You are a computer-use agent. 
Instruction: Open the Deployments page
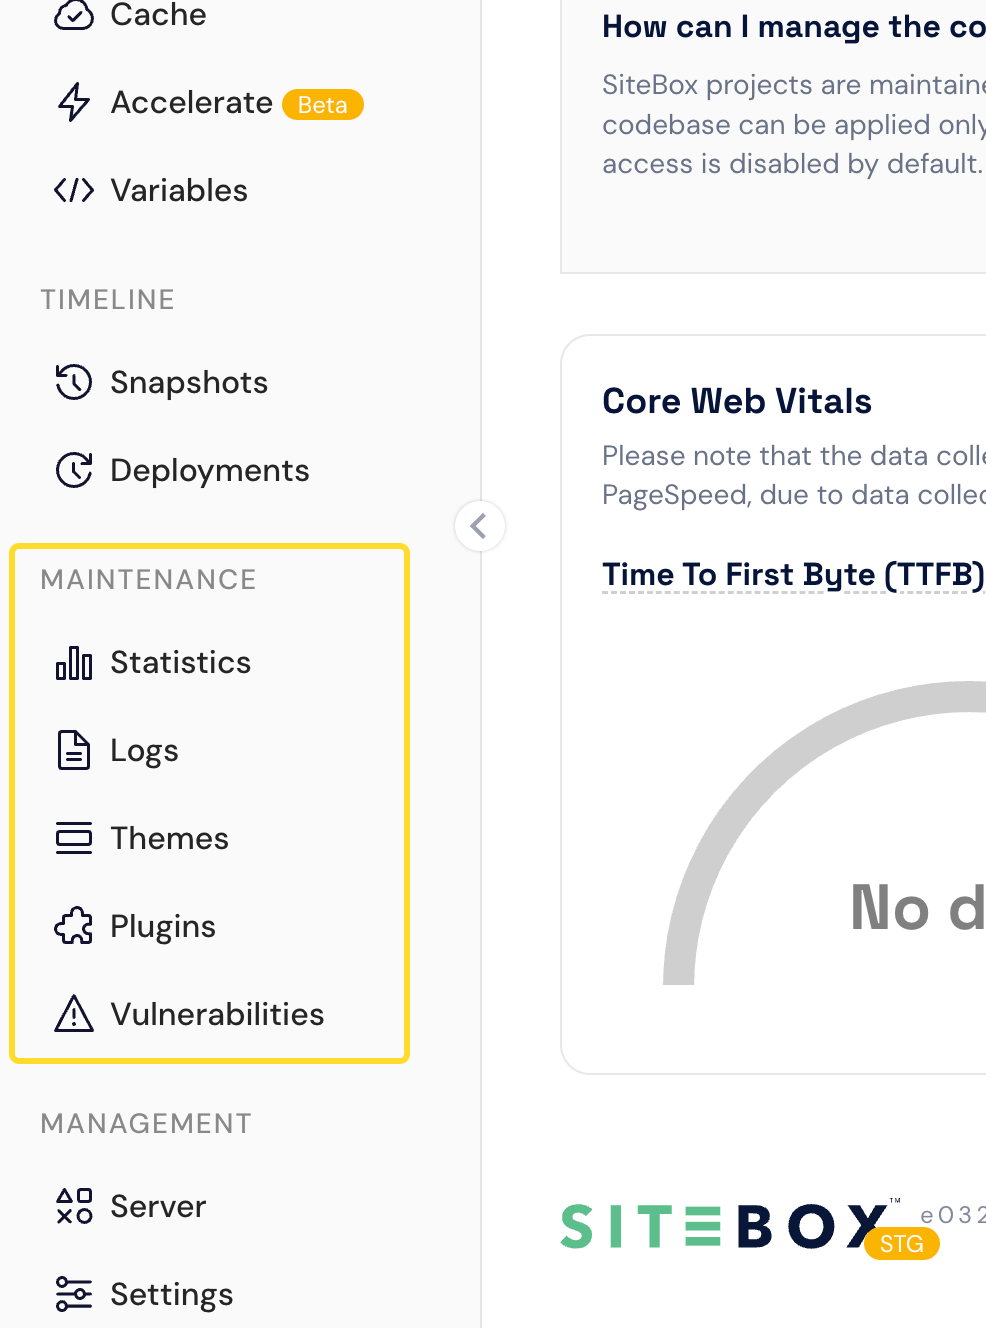tap(210, 470)
